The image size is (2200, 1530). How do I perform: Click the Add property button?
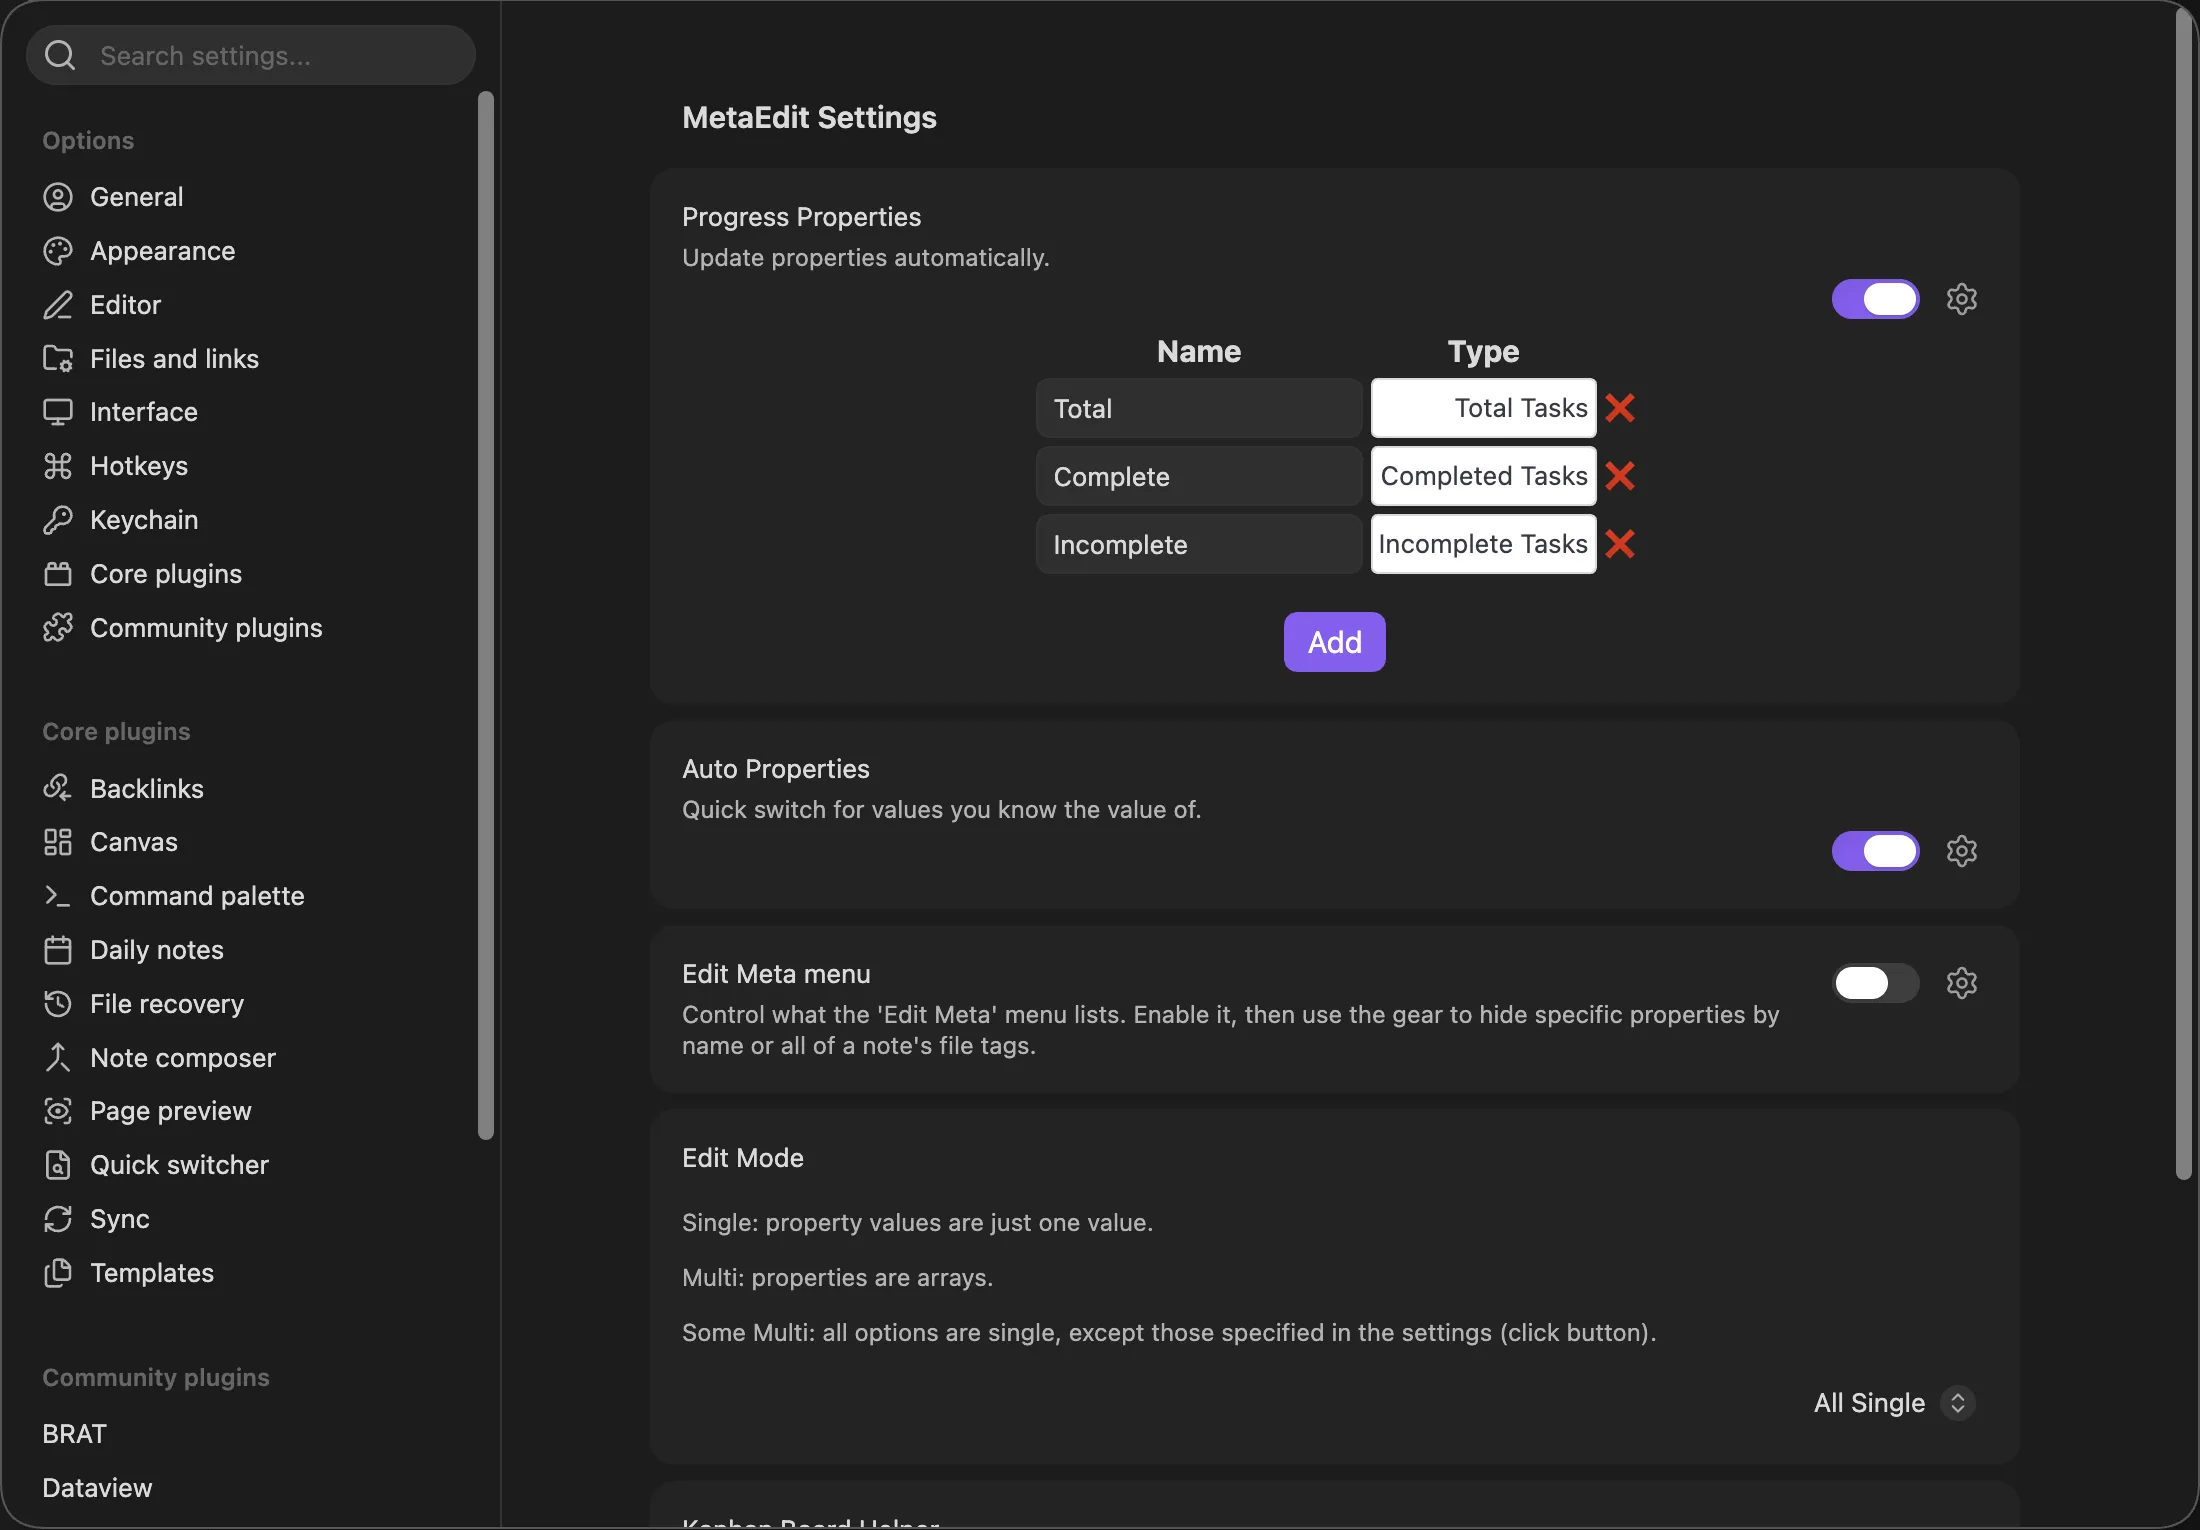1335,642
